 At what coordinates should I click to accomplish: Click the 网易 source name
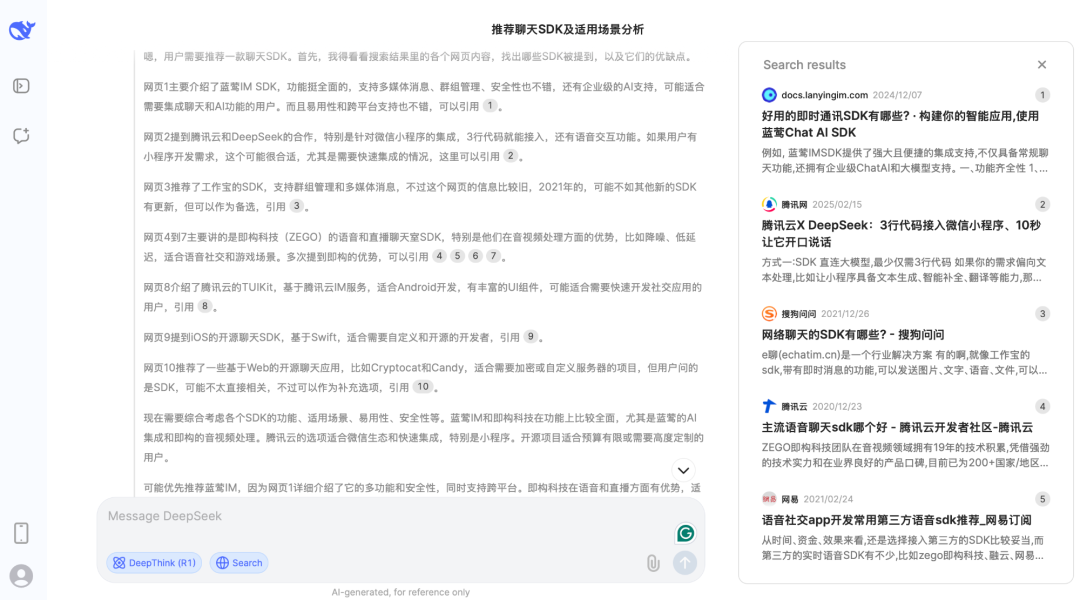[x=790, y=499]
